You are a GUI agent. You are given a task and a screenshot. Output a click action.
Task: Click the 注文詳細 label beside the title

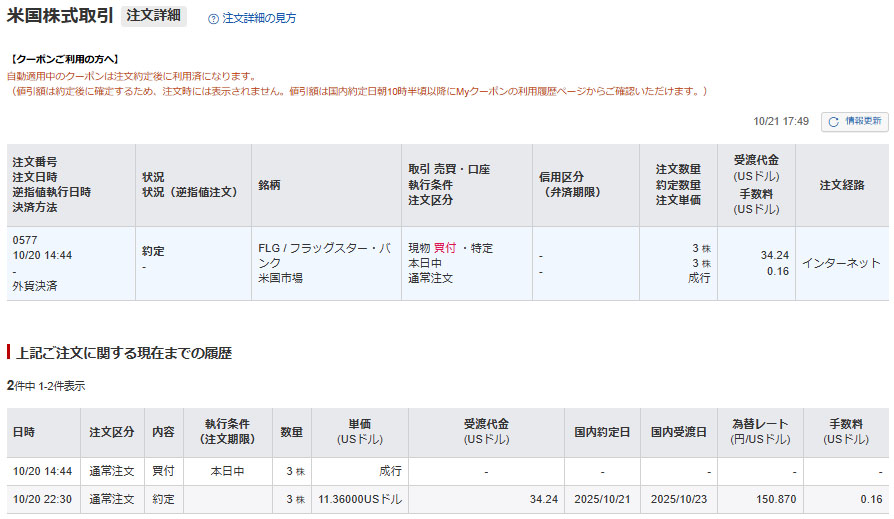pos(153,16)
